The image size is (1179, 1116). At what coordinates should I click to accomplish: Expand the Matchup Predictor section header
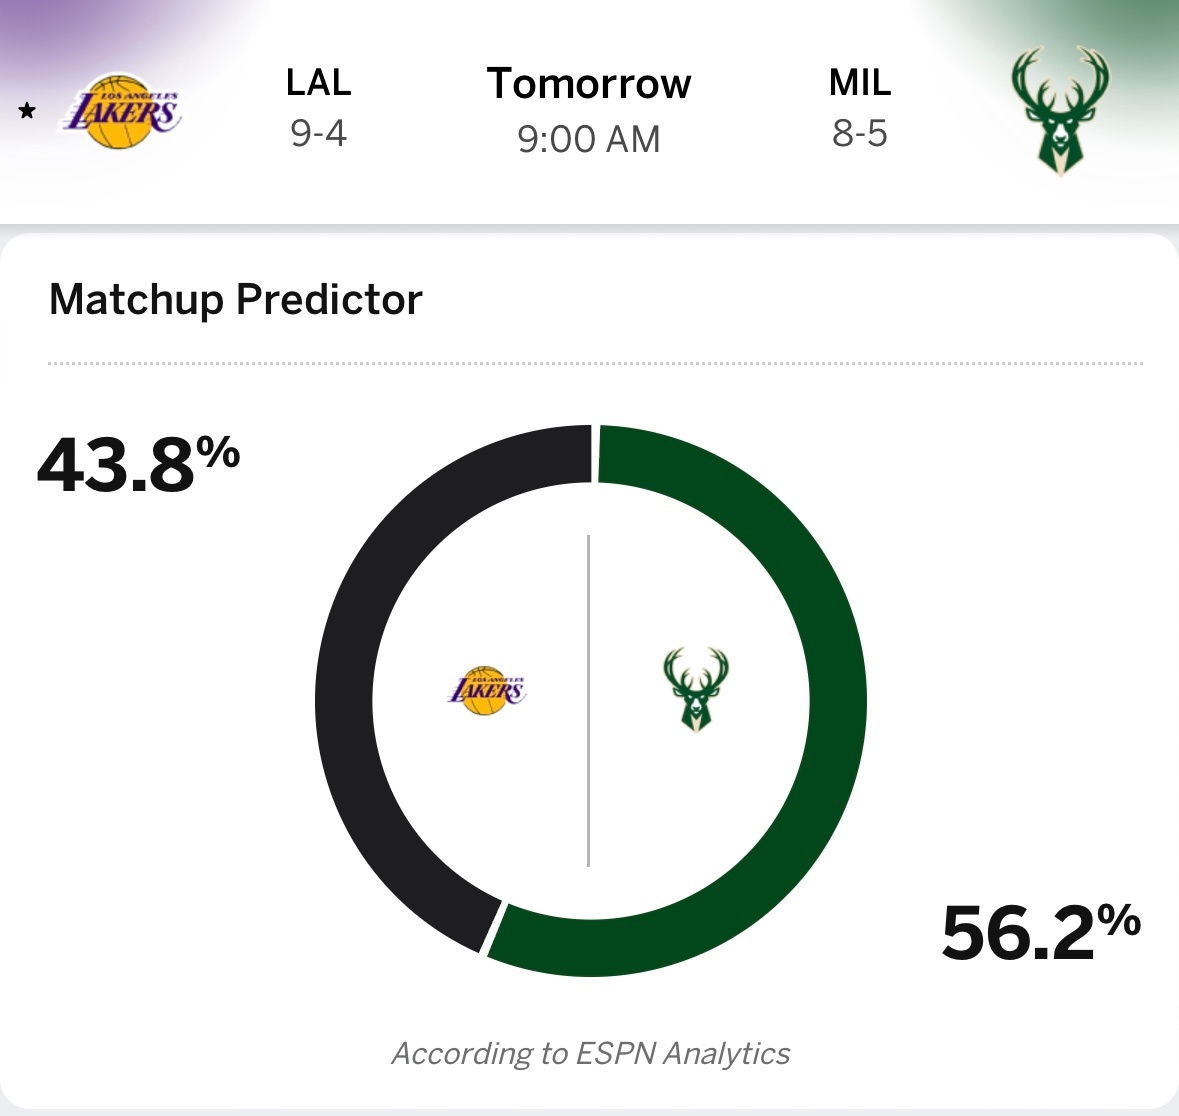(x=236, y=298)
